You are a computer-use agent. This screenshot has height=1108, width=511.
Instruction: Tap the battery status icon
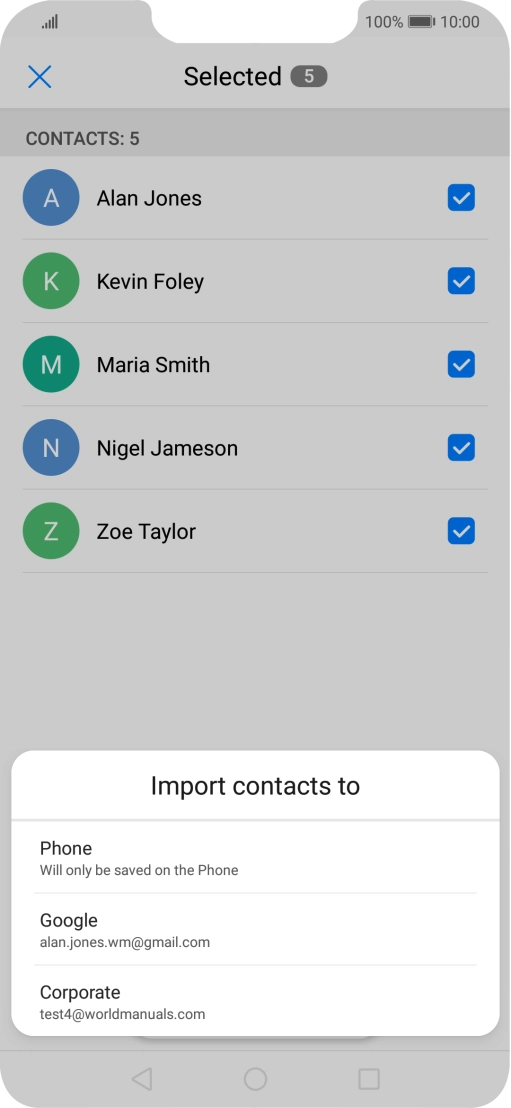(422, 22)
